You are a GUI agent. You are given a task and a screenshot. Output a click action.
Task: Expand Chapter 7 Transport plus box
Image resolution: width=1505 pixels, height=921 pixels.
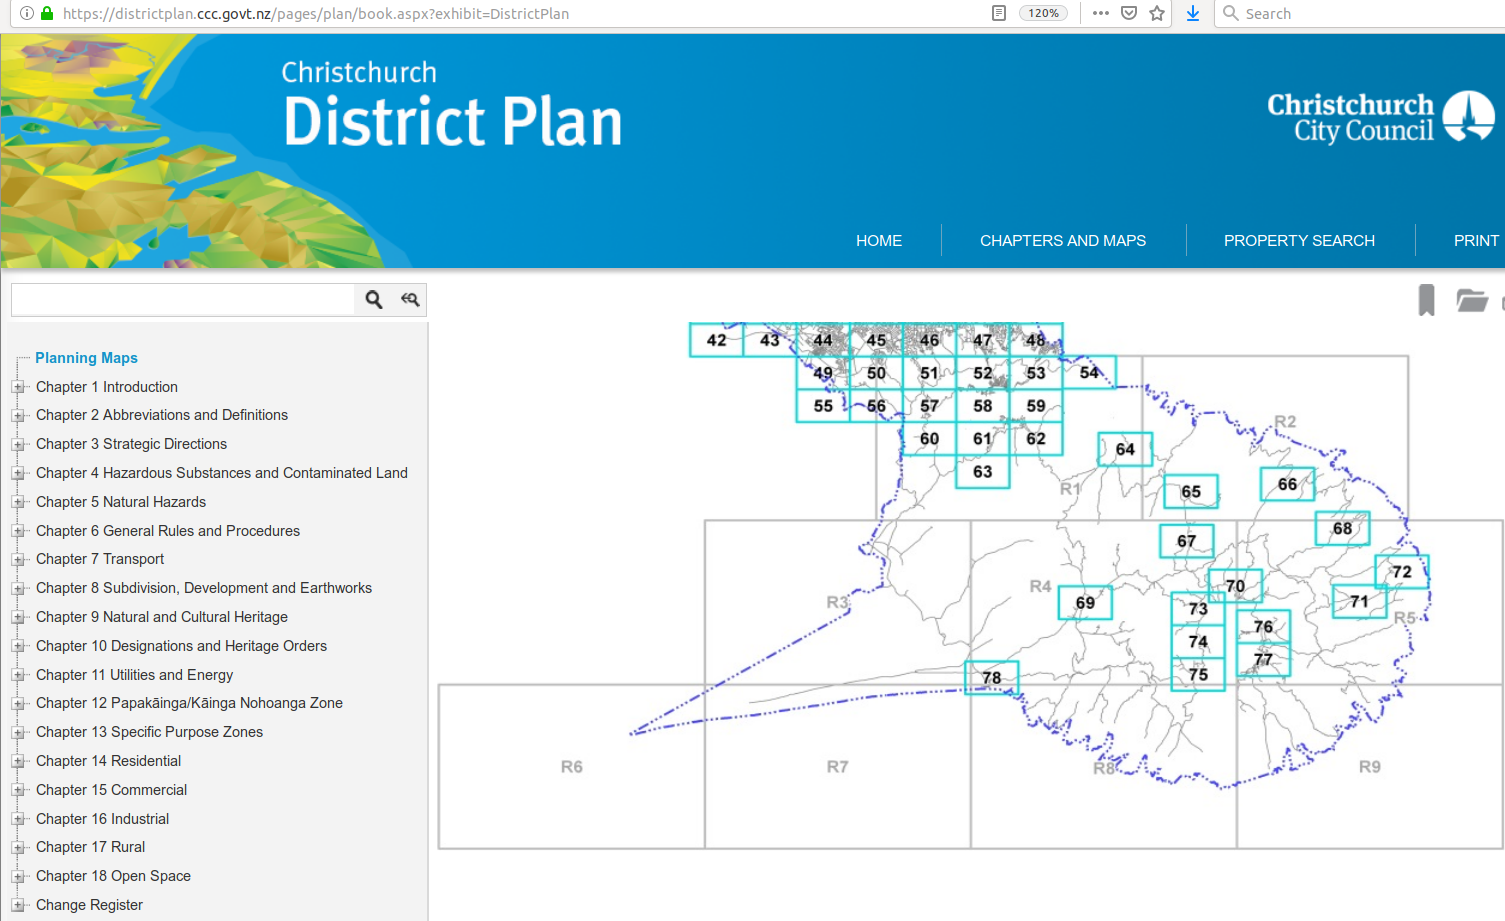pos(18,560)
